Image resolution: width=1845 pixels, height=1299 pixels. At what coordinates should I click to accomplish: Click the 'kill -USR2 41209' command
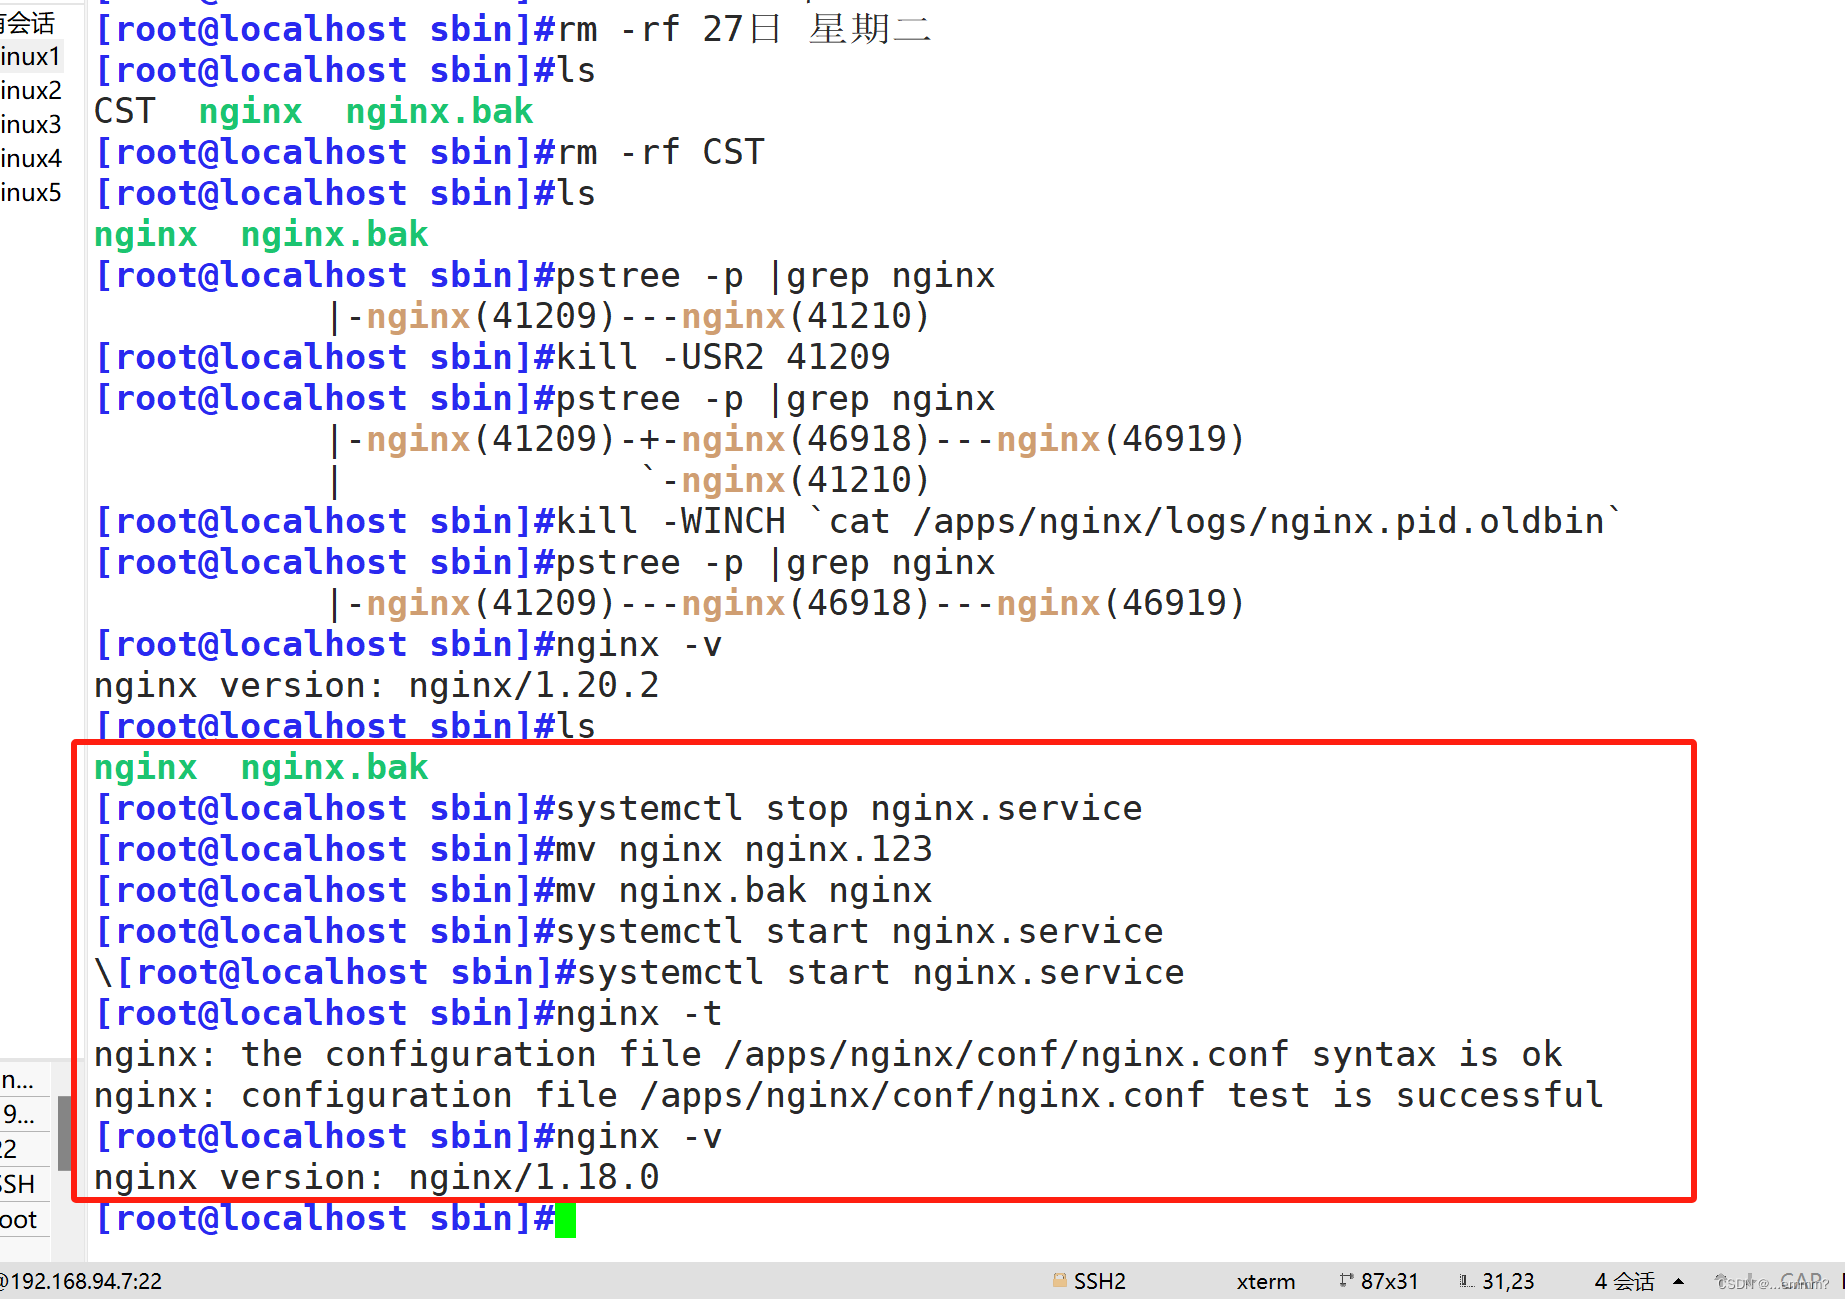click(722, 357)
